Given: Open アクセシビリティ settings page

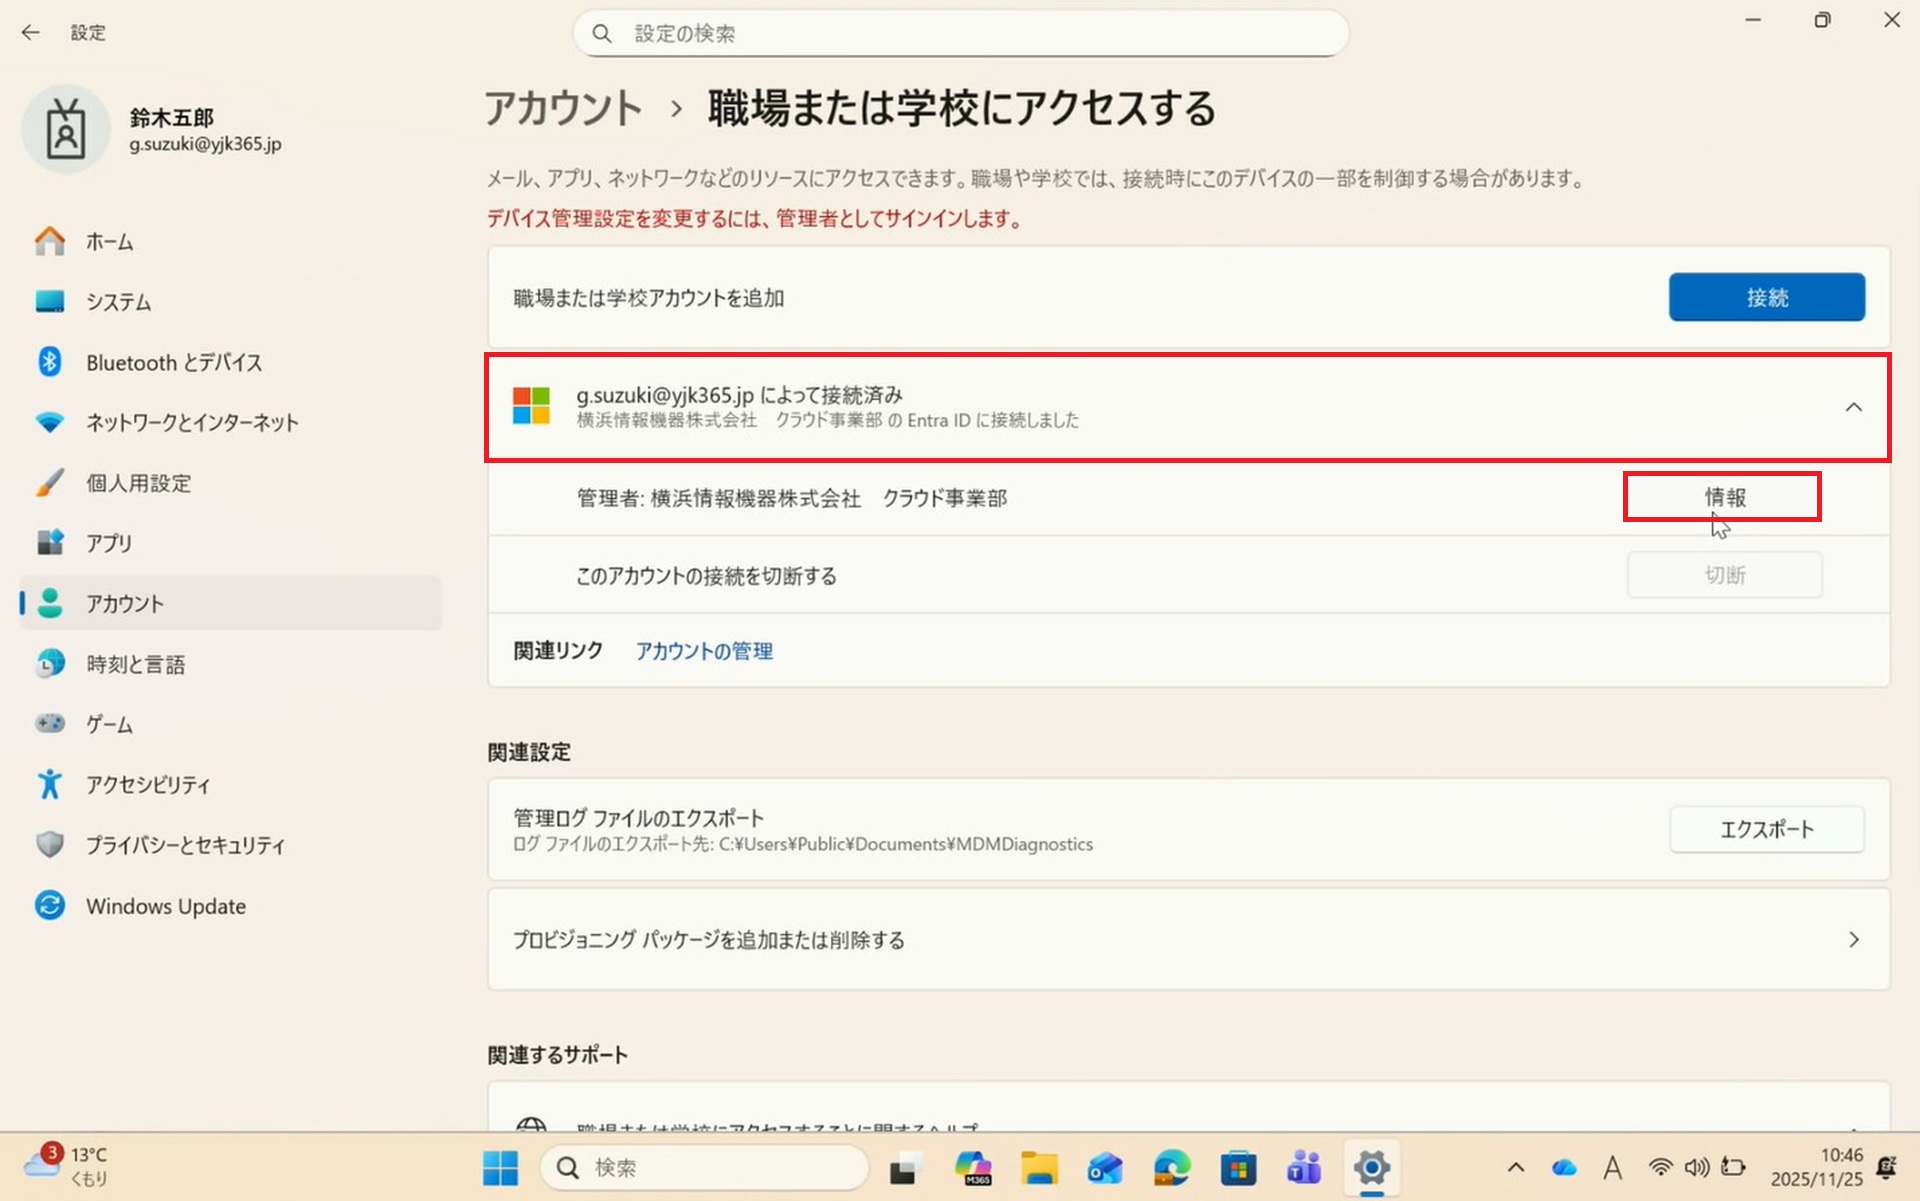Looking at the screenshot, I should point(147,785).
